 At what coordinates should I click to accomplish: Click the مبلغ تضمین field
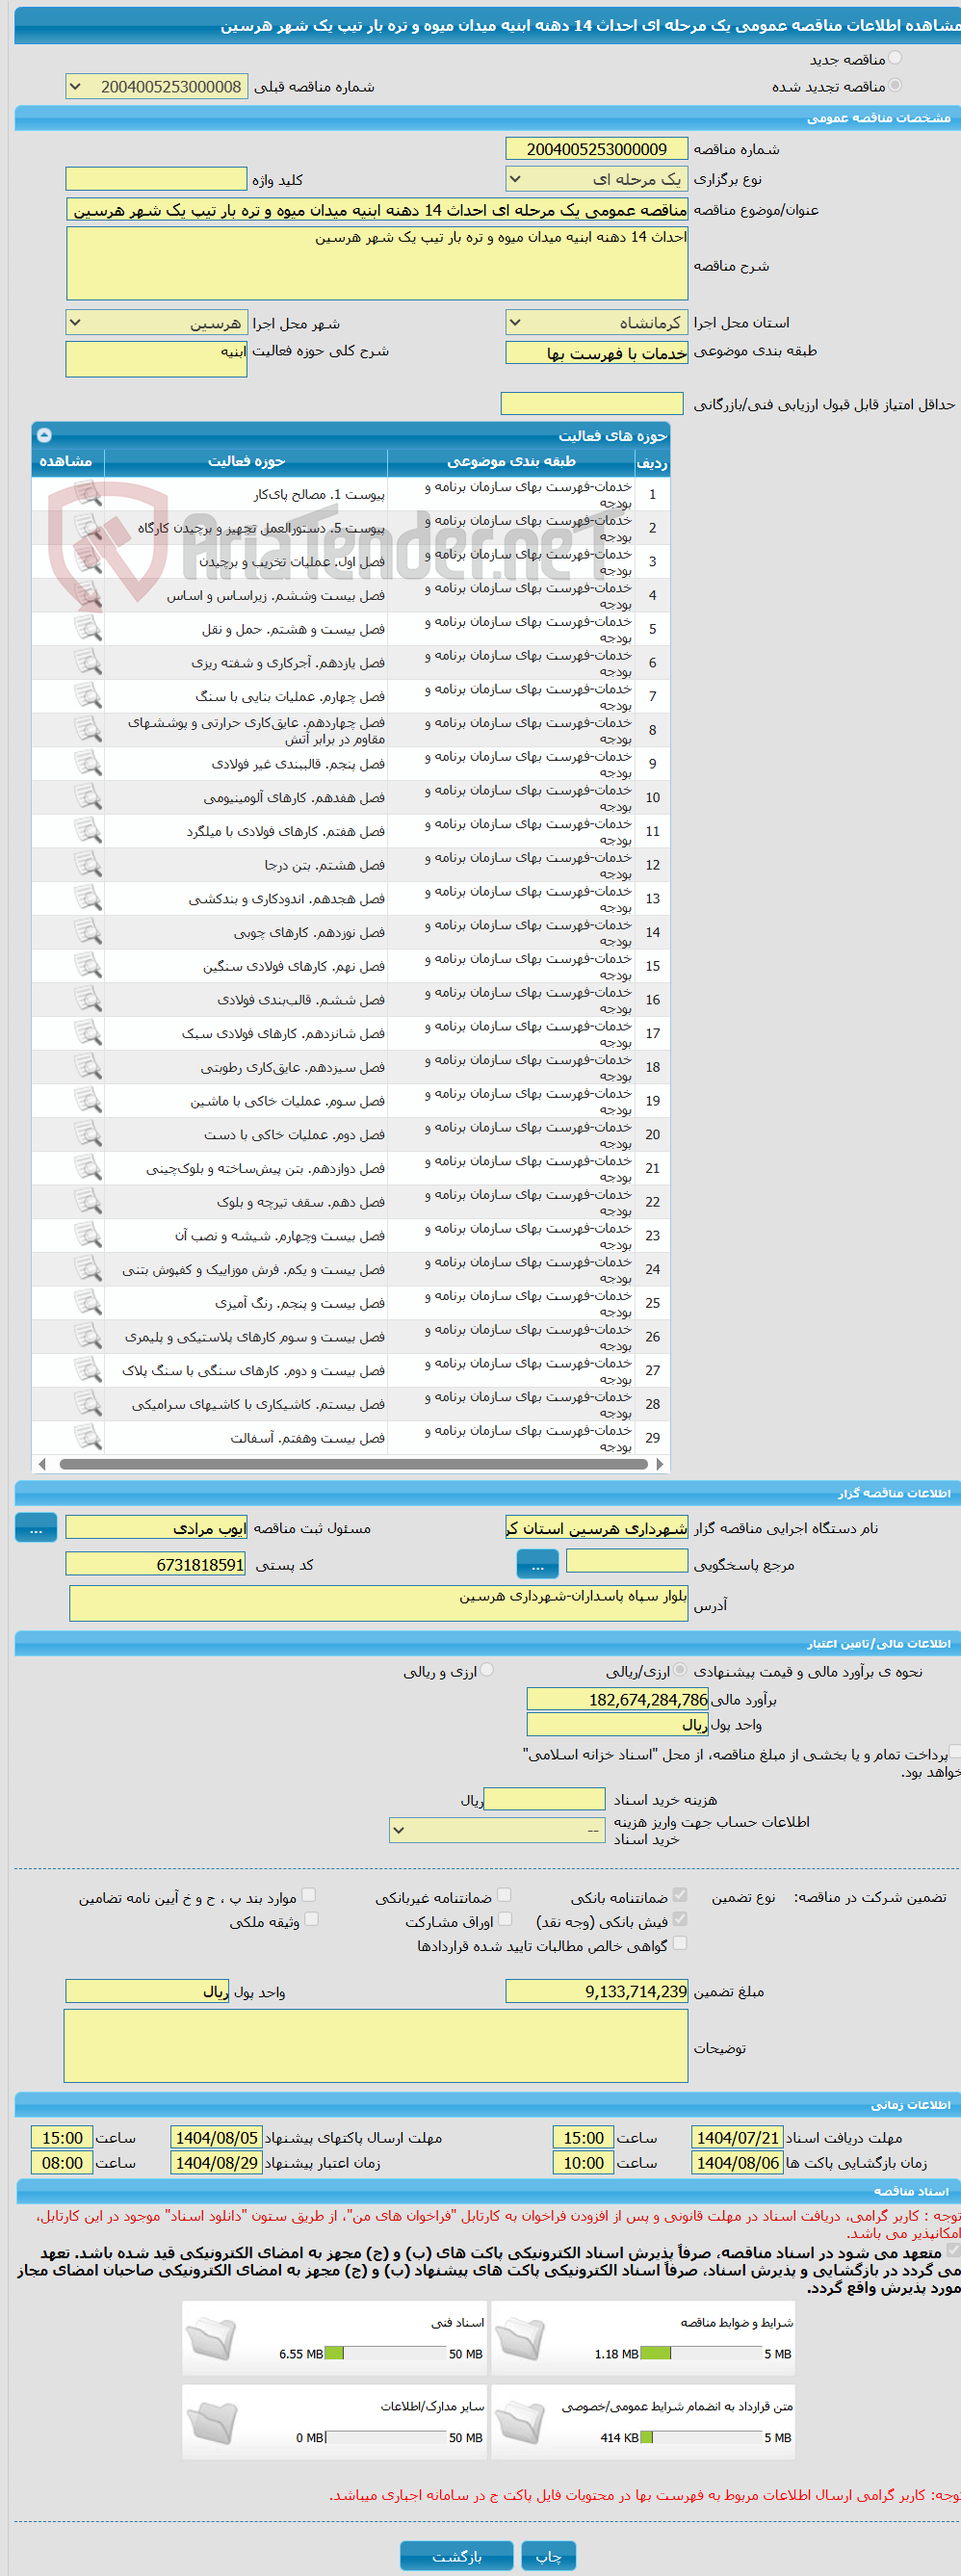[597, 1991]
